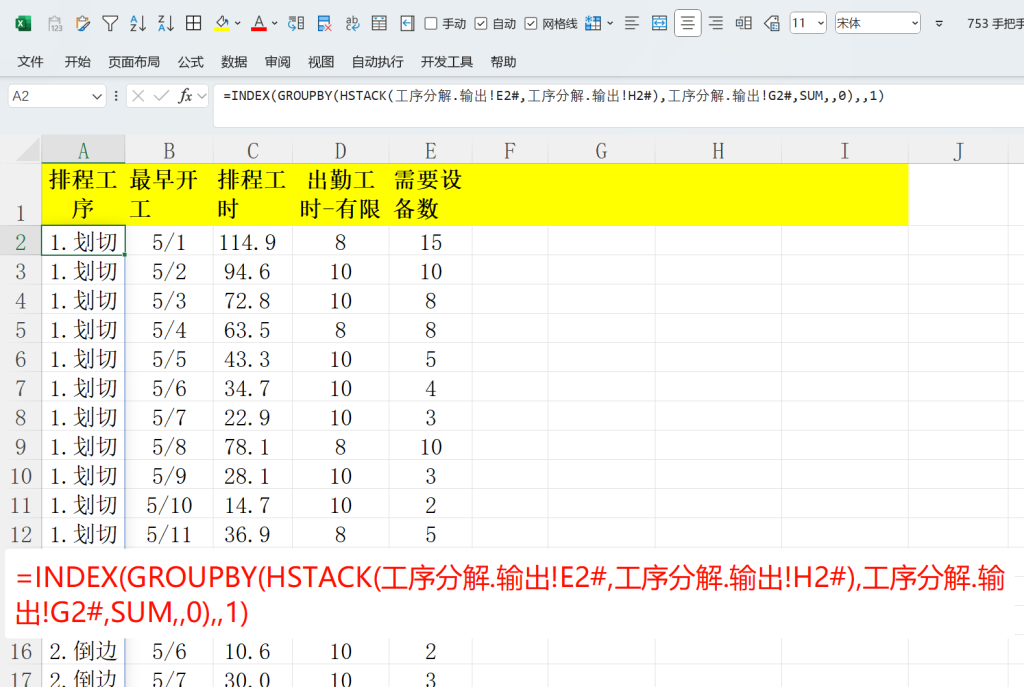Image resolution: width=1024 pixels, height=687 pixels.
Task: Click the paste formatting clipboard icon
Action: click(x=83, y=24)
